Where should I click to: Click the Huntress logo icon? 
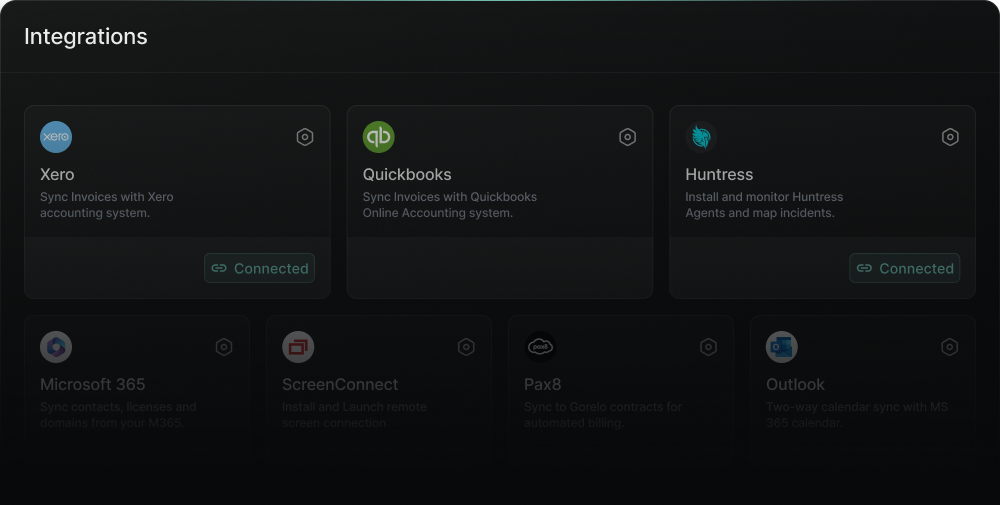pyautogui.click(x=702, y=137)
